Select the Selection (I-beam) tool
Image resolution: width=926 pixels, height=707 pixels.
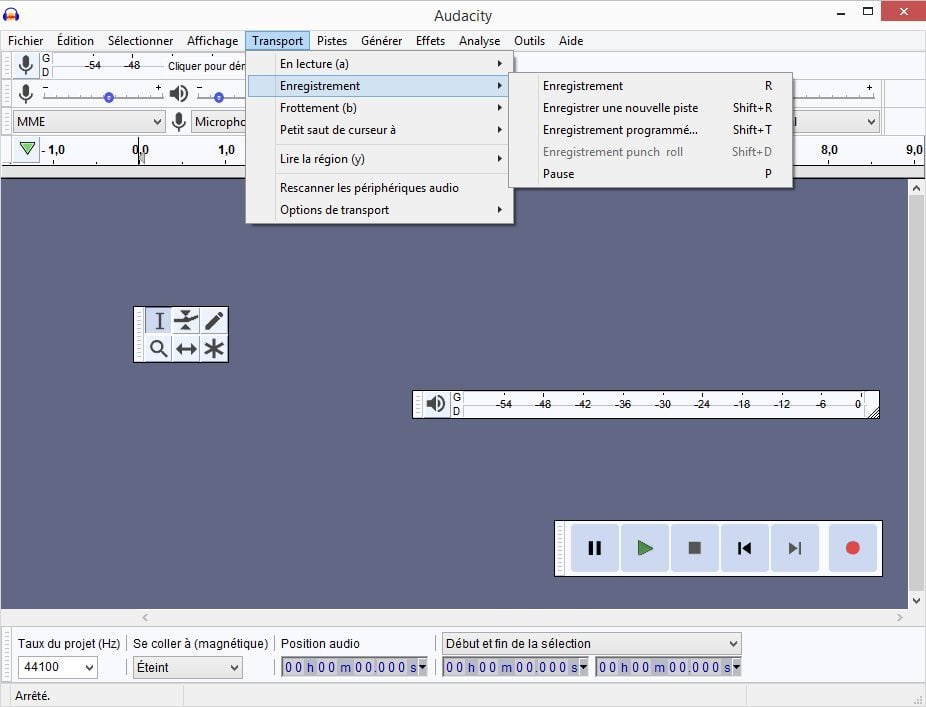(159, 321)
